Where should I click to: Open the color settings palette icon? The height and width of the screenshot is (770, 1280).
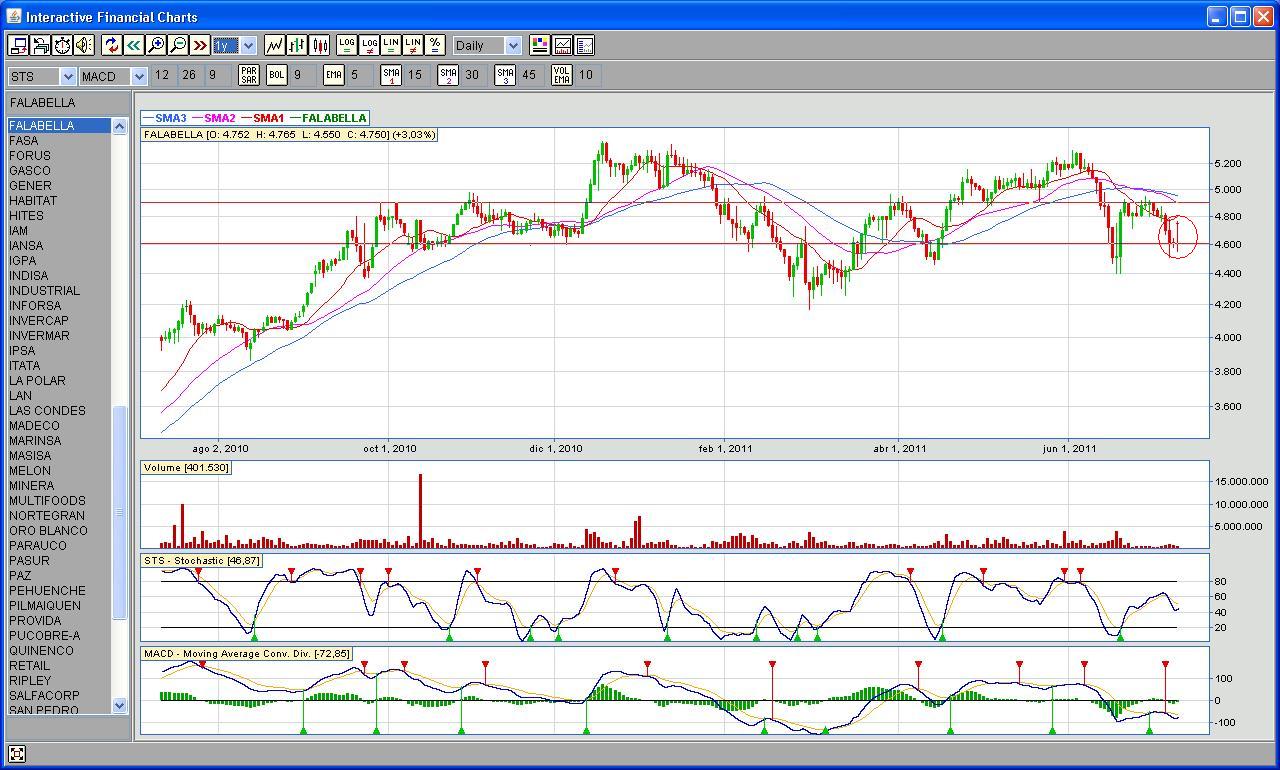click(540, 45)
